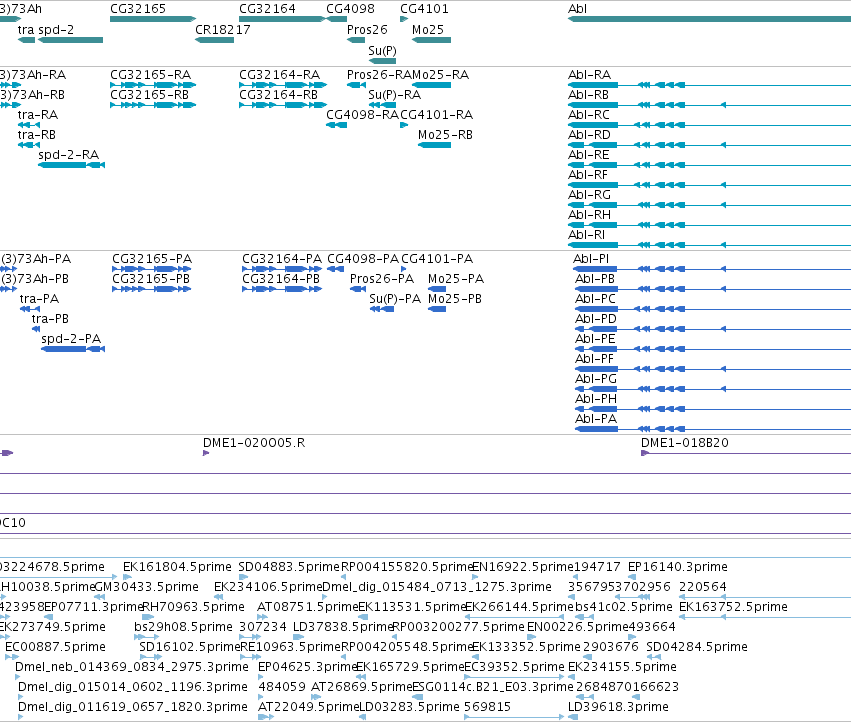Select EST GM30433.5prime

tap(147, 587)
